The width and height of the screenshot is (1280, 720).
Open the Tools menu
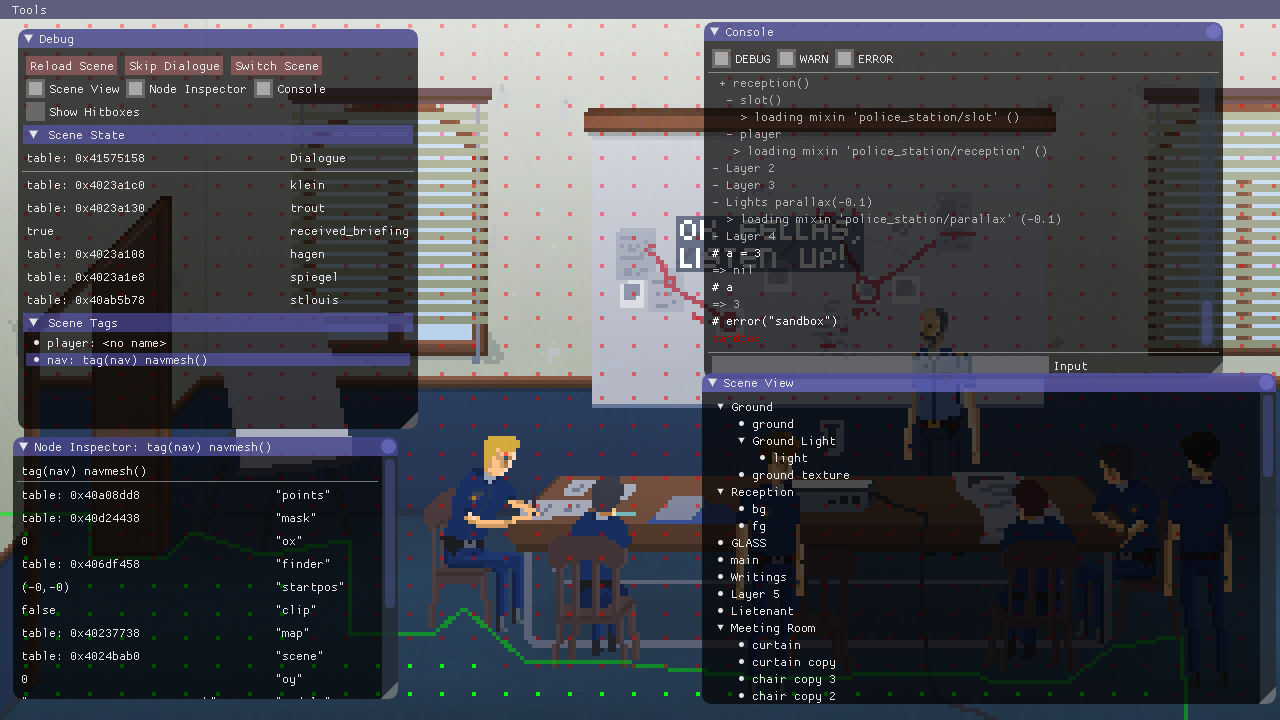(x=29, y=10)
